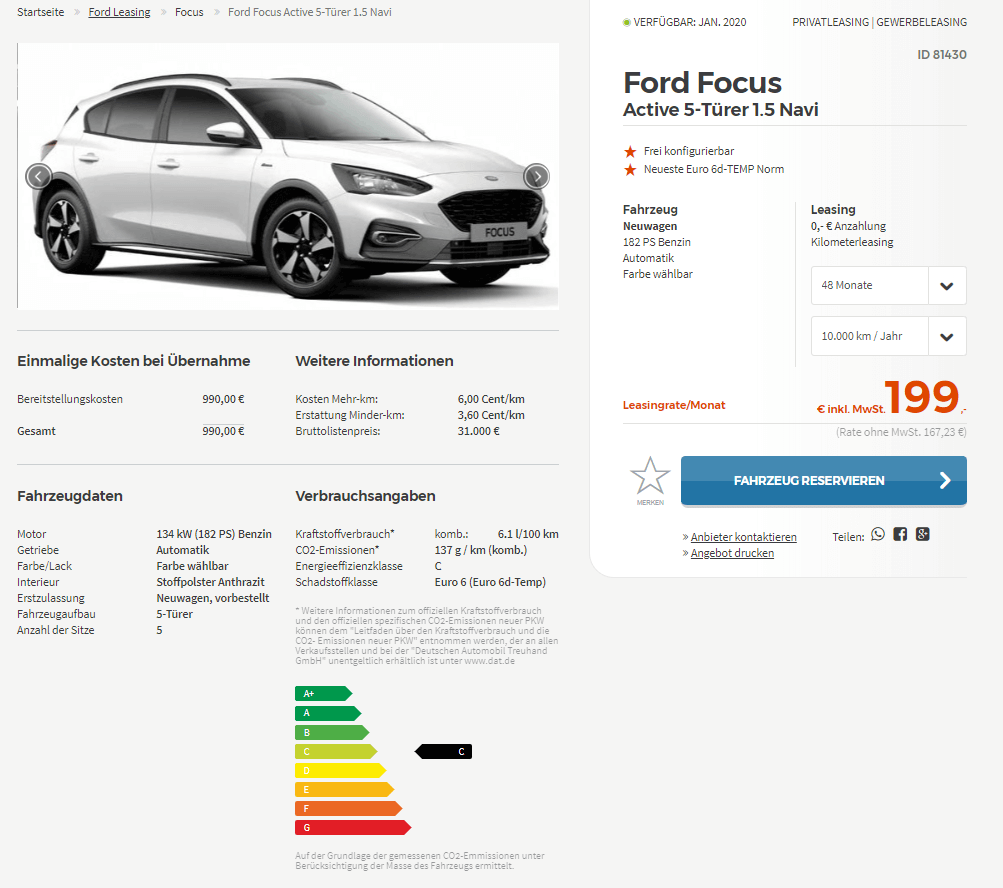This screenshot has height=888, width=1003.
Task: Open the Ford Leasing breadcrumb link
Action: coord(119,12)
